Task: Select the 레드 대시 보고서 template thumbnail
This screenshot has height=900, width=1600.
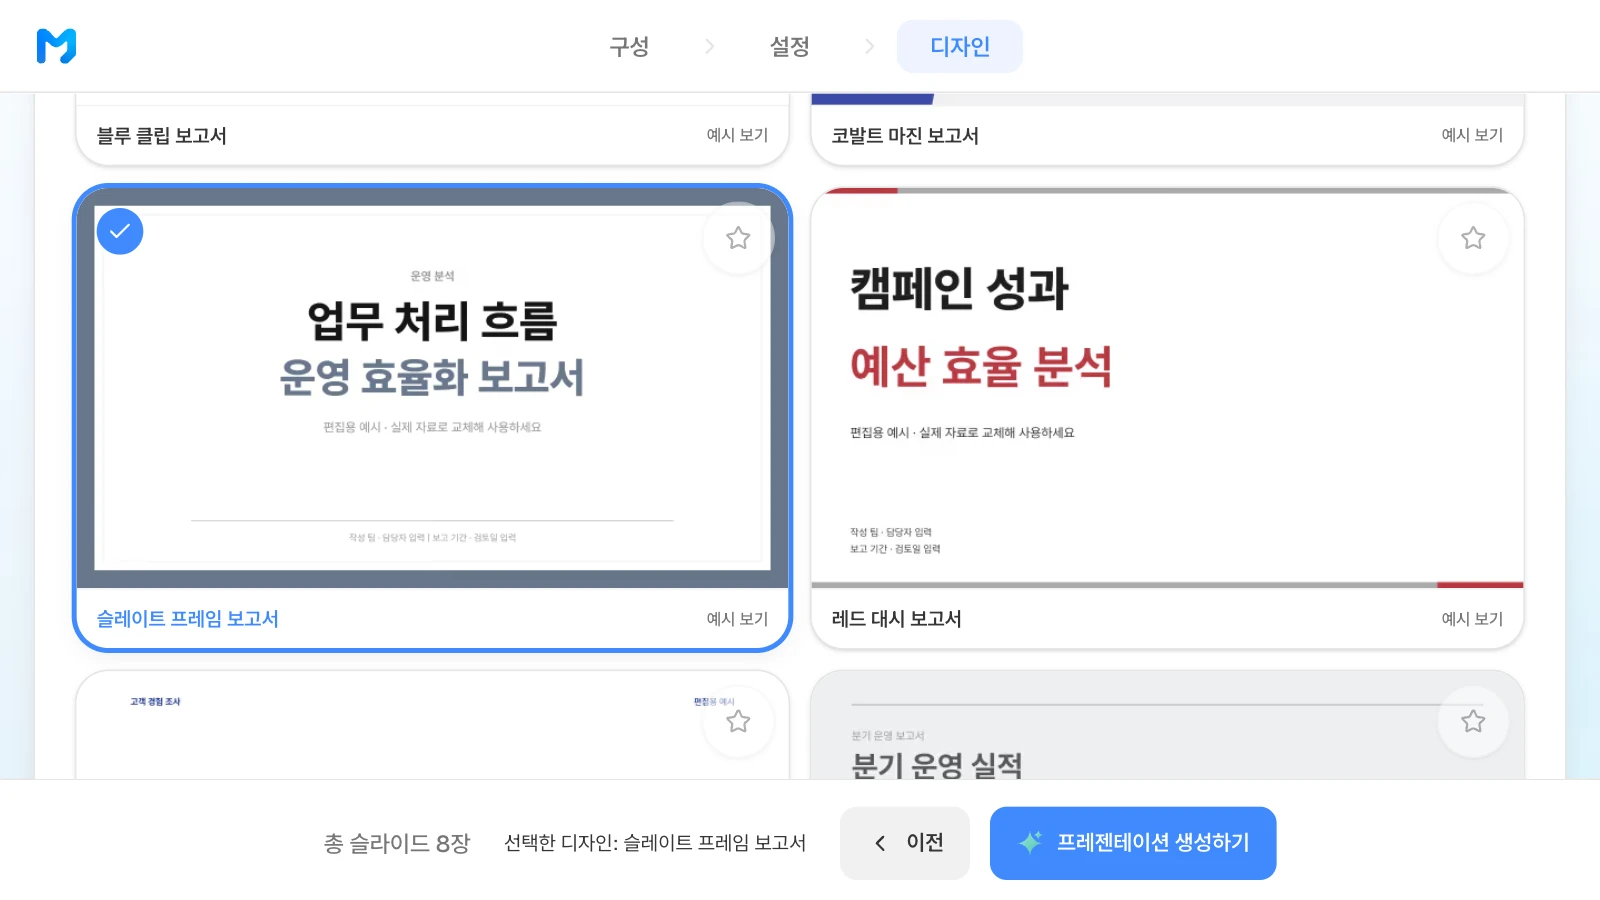Action: point(1167,388)
